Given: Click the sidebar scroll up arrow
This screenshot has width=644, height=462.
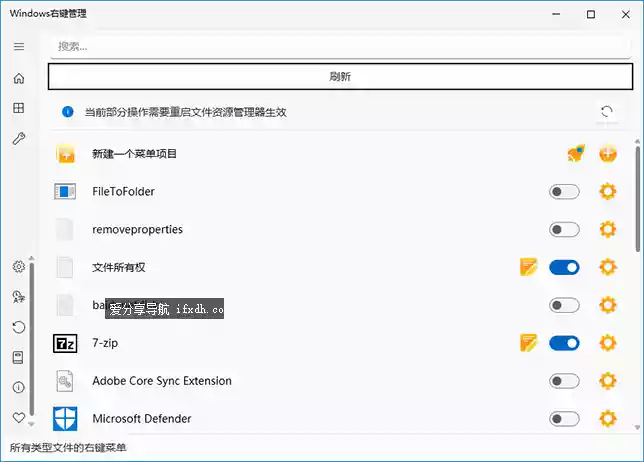Looking at the screenshot, I should click(x=32, y=258).
